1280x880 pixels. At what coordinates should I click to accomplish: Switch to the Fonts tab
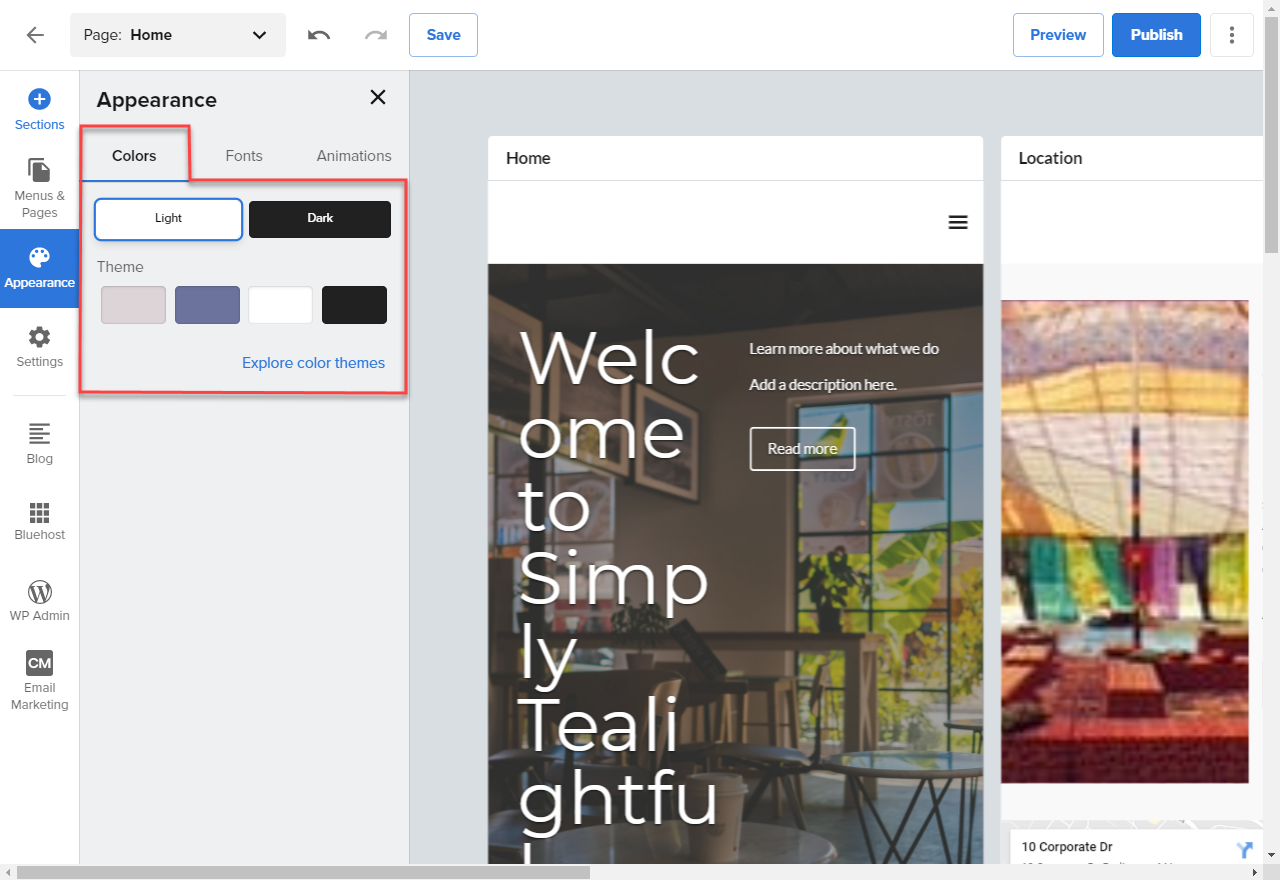(244, 156)
